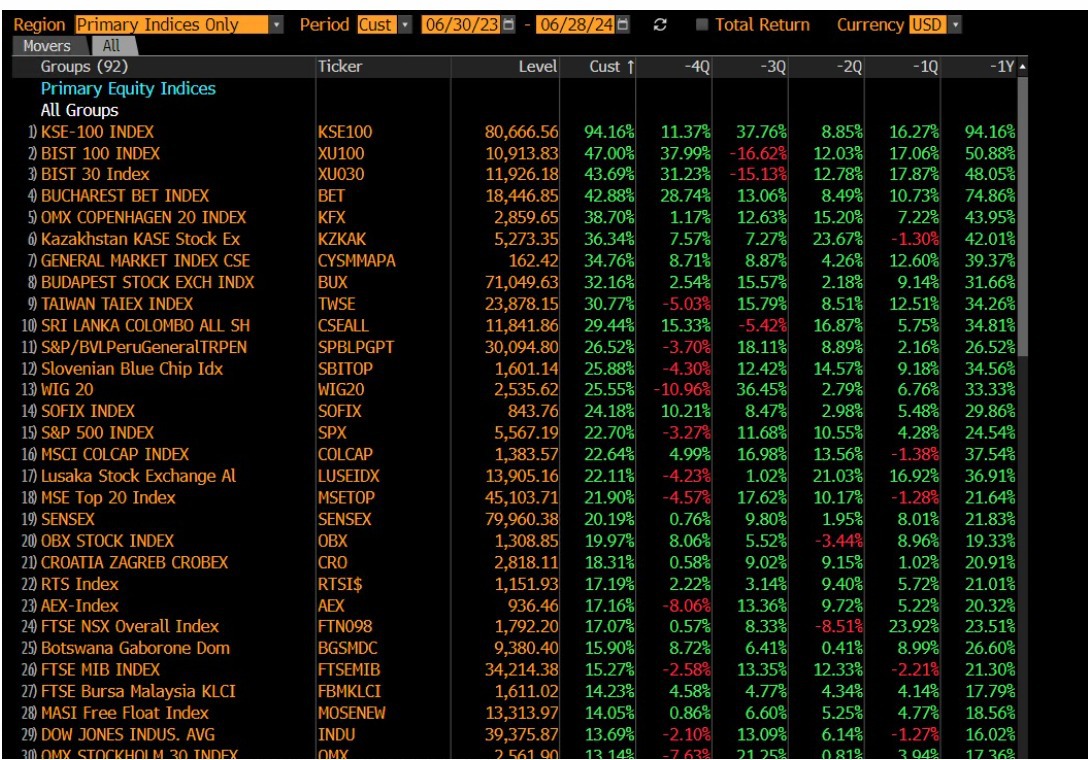Open the KSE-100 INDEX row

(x=514, y=132)
